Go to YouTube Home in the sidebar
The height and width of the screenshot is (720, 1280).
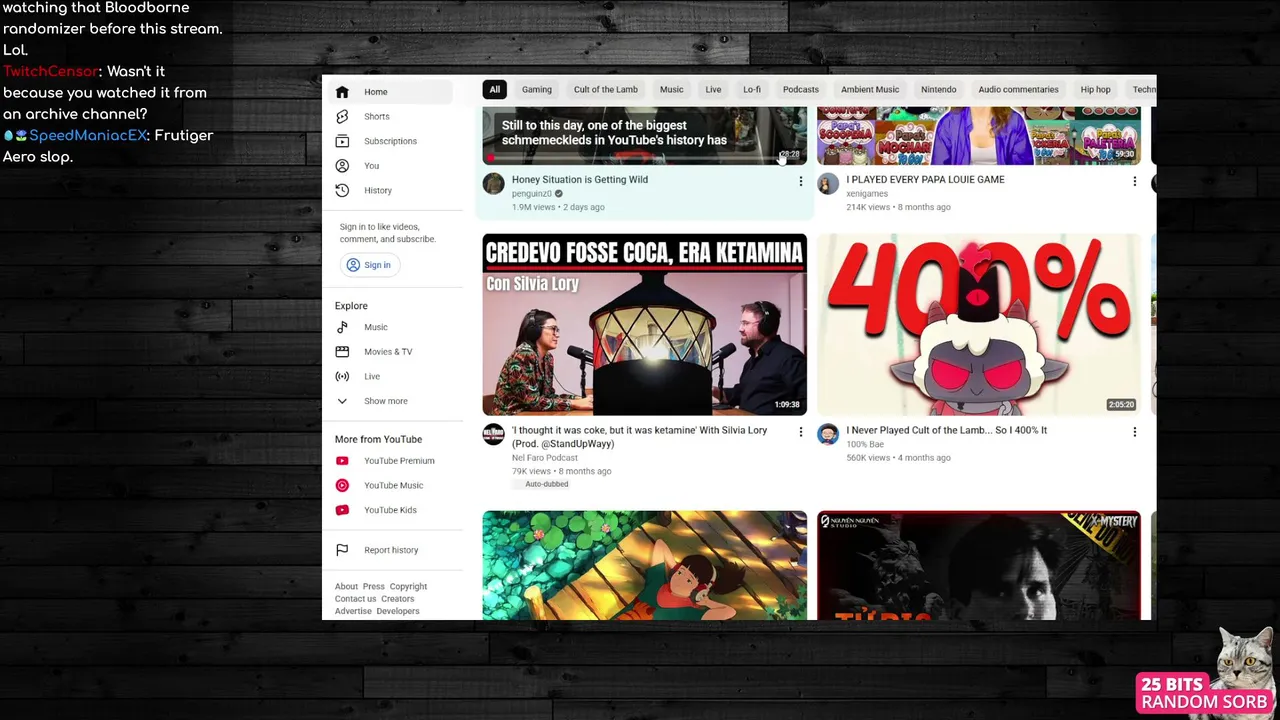[390, 92]
